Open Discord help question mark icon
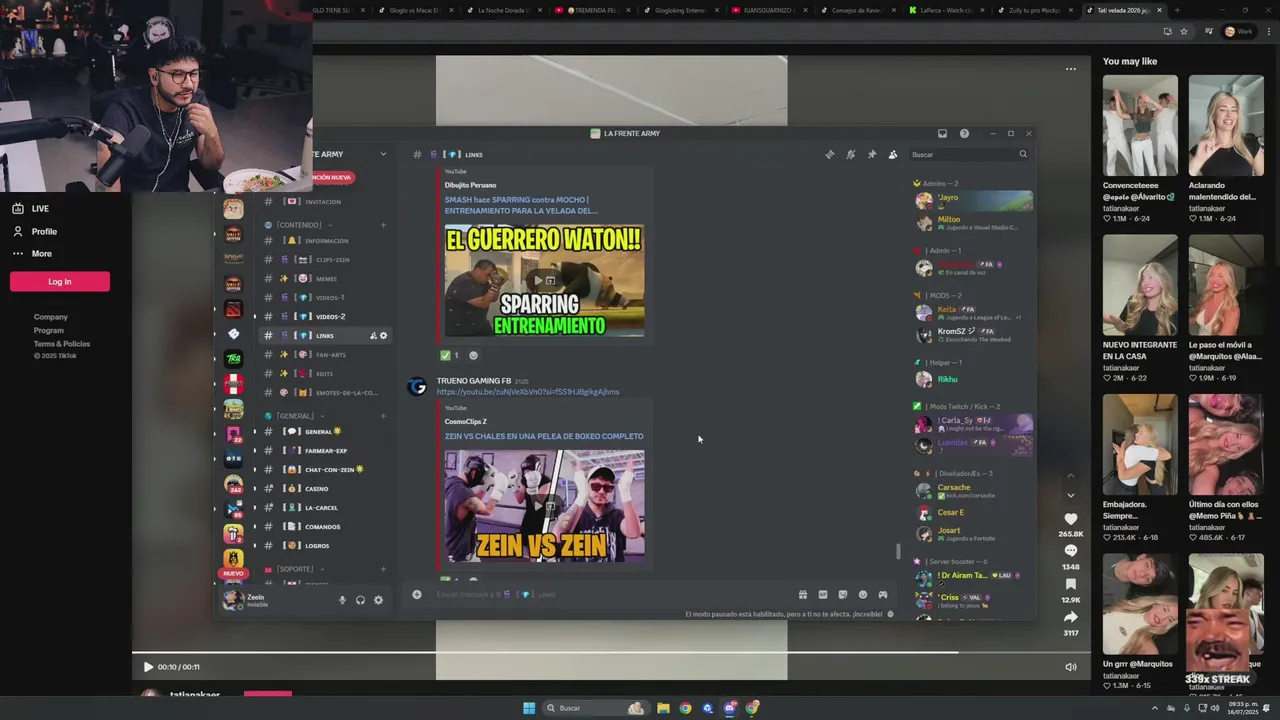 tap(964, 133)
